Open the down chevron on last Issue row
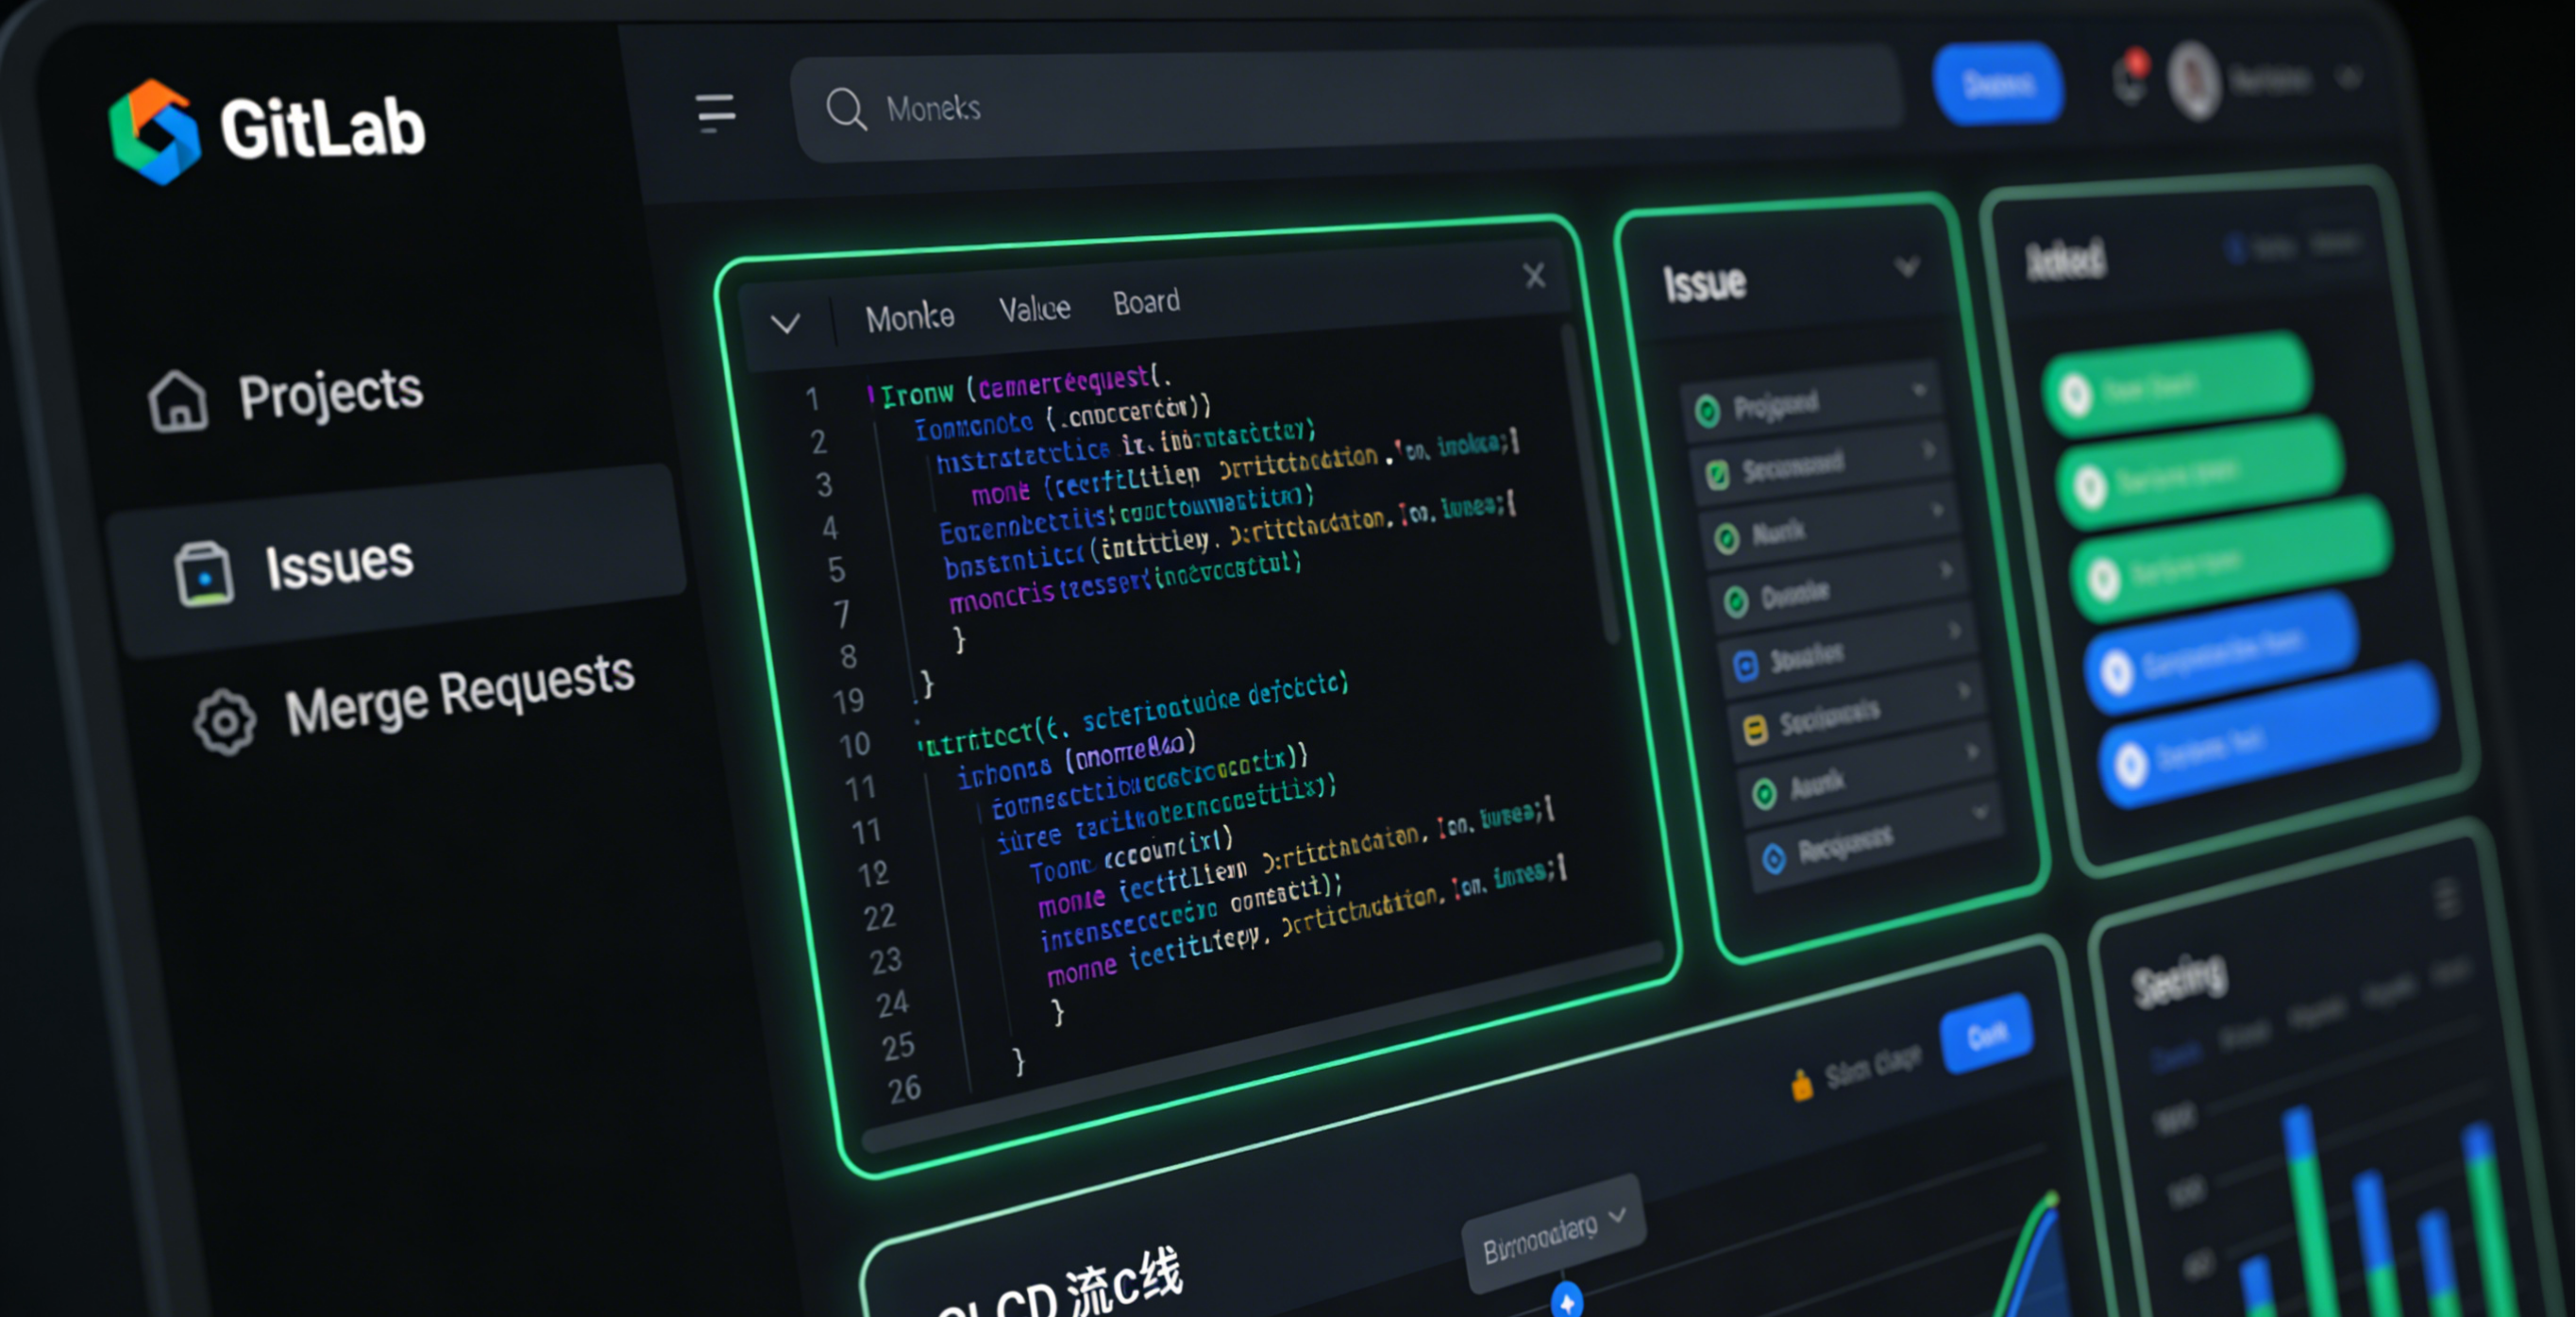The height and width of the screenshot is (1317, 2576). [x=1981, y=813]
